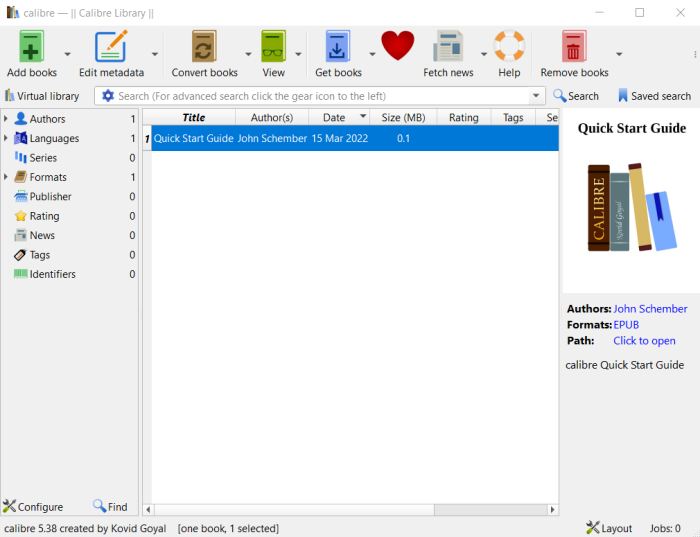Click the Get books download icon
This screenshot has width=700, height=537.
click(x=338, y=46)
